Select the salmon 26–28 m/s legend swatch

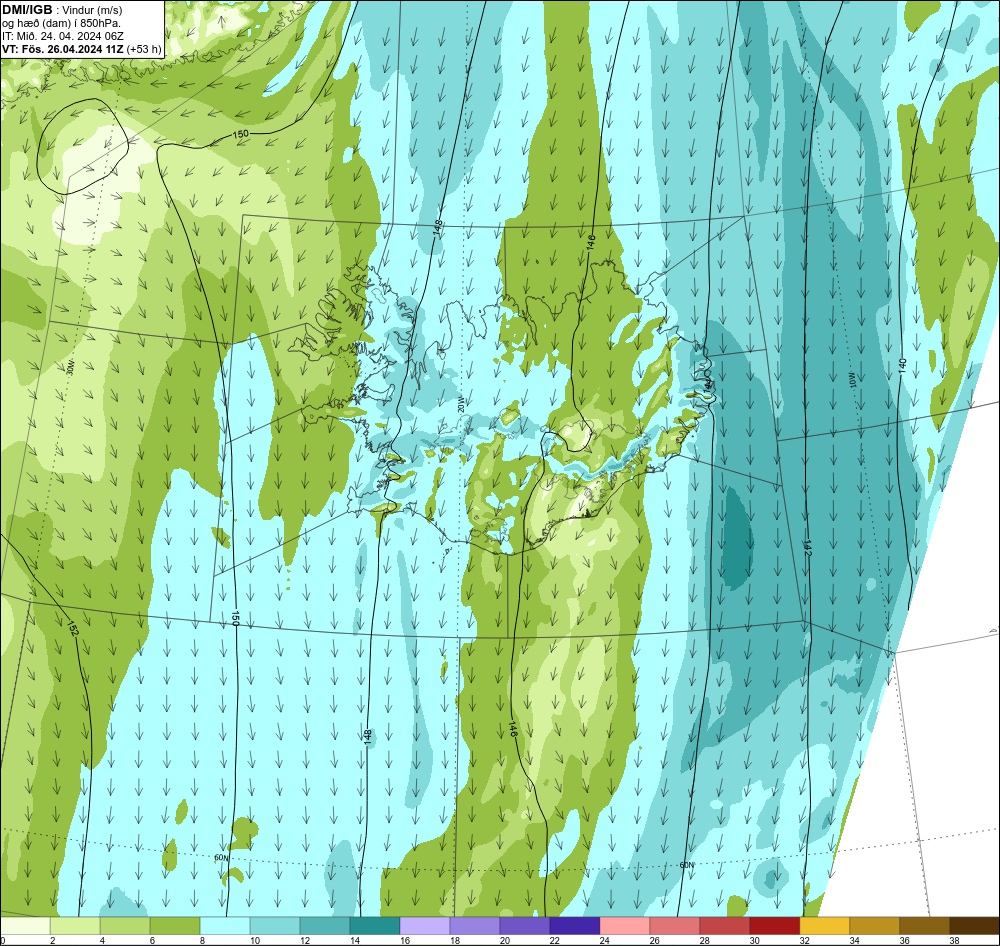(x=675, y=926)
